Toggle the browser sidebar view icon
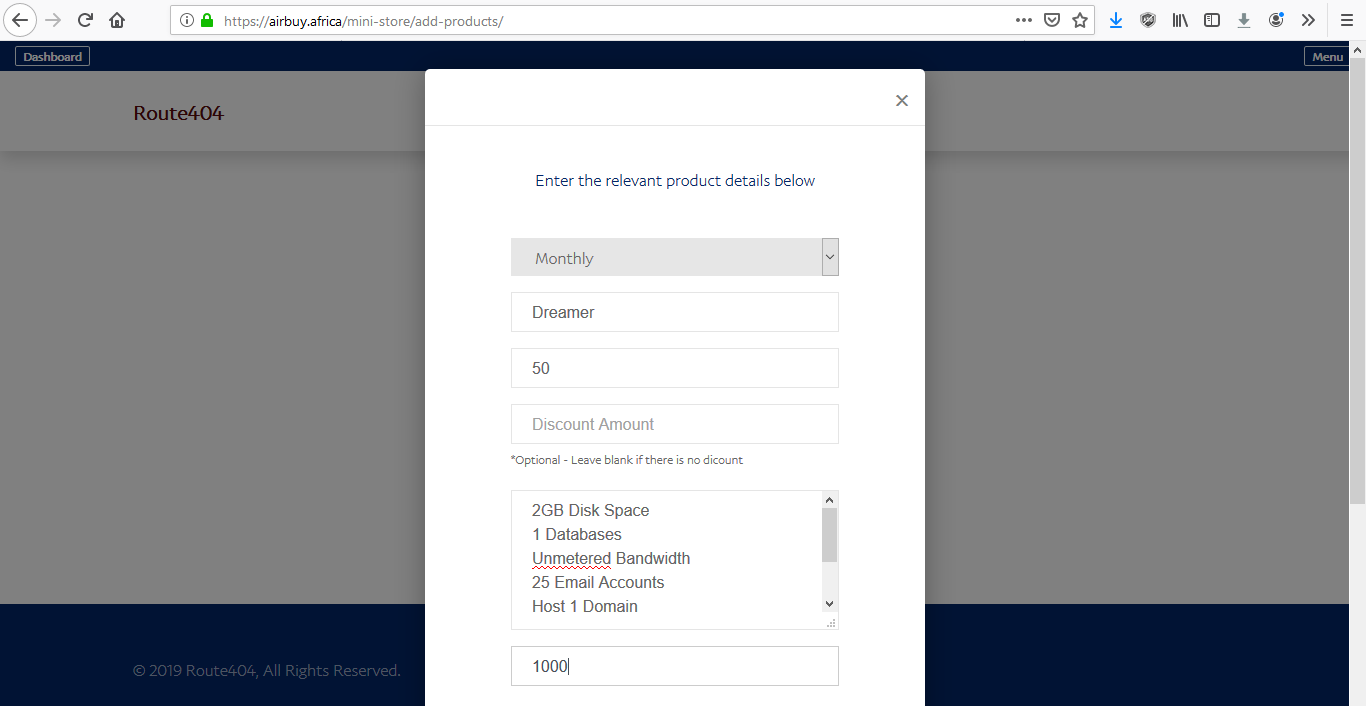1366x706 pixels. (1212, 20)
